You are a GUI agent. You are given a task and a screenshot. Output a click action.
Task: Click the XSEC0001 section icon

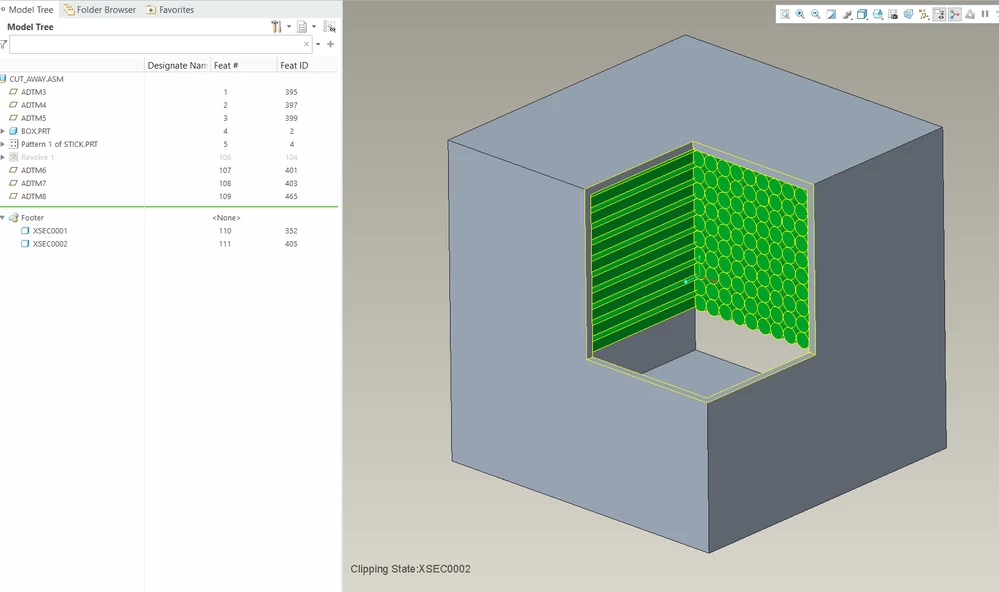(25, 231)
